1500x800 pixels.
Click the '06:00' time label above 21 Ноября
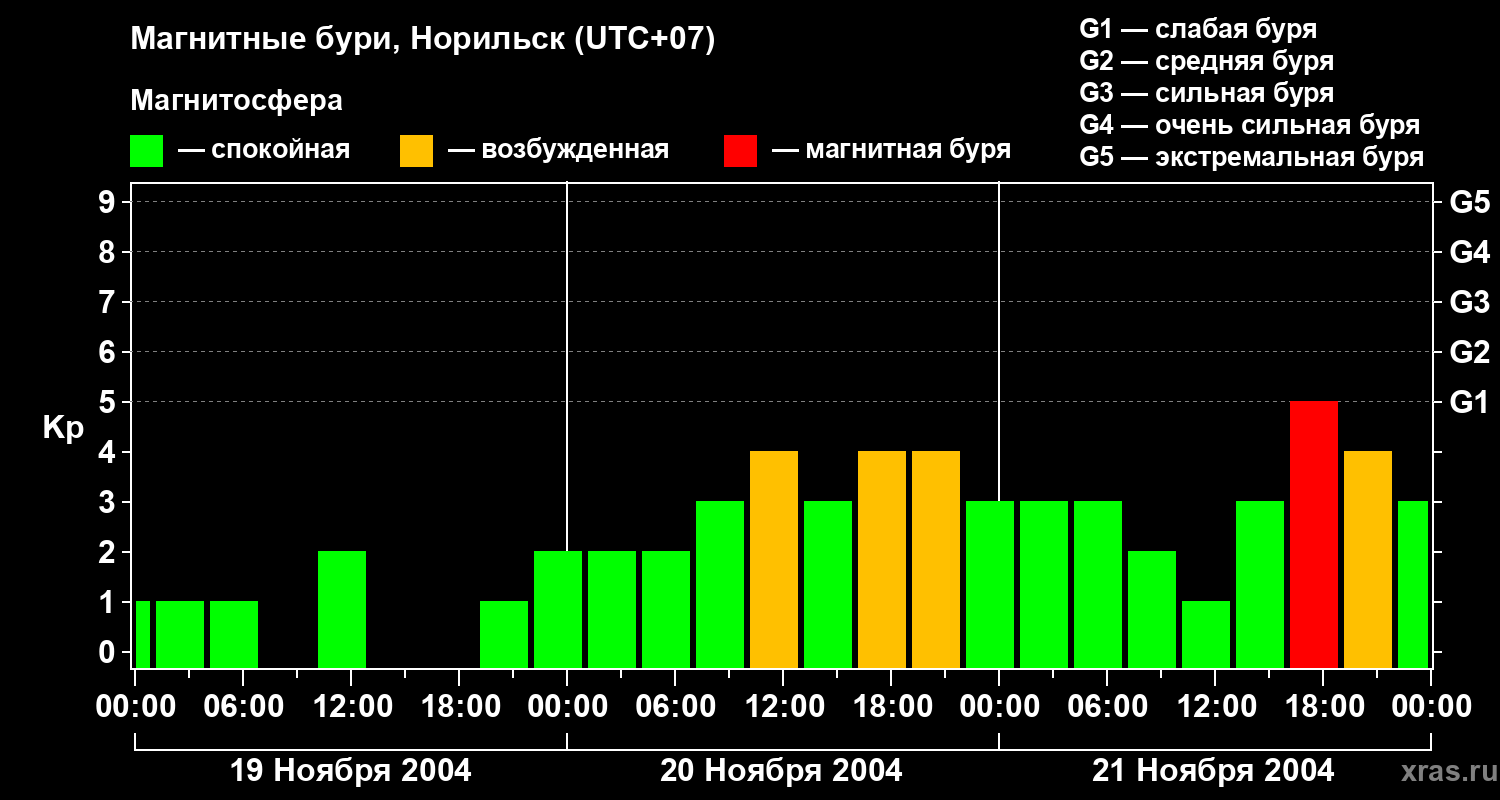[1107, 707]
